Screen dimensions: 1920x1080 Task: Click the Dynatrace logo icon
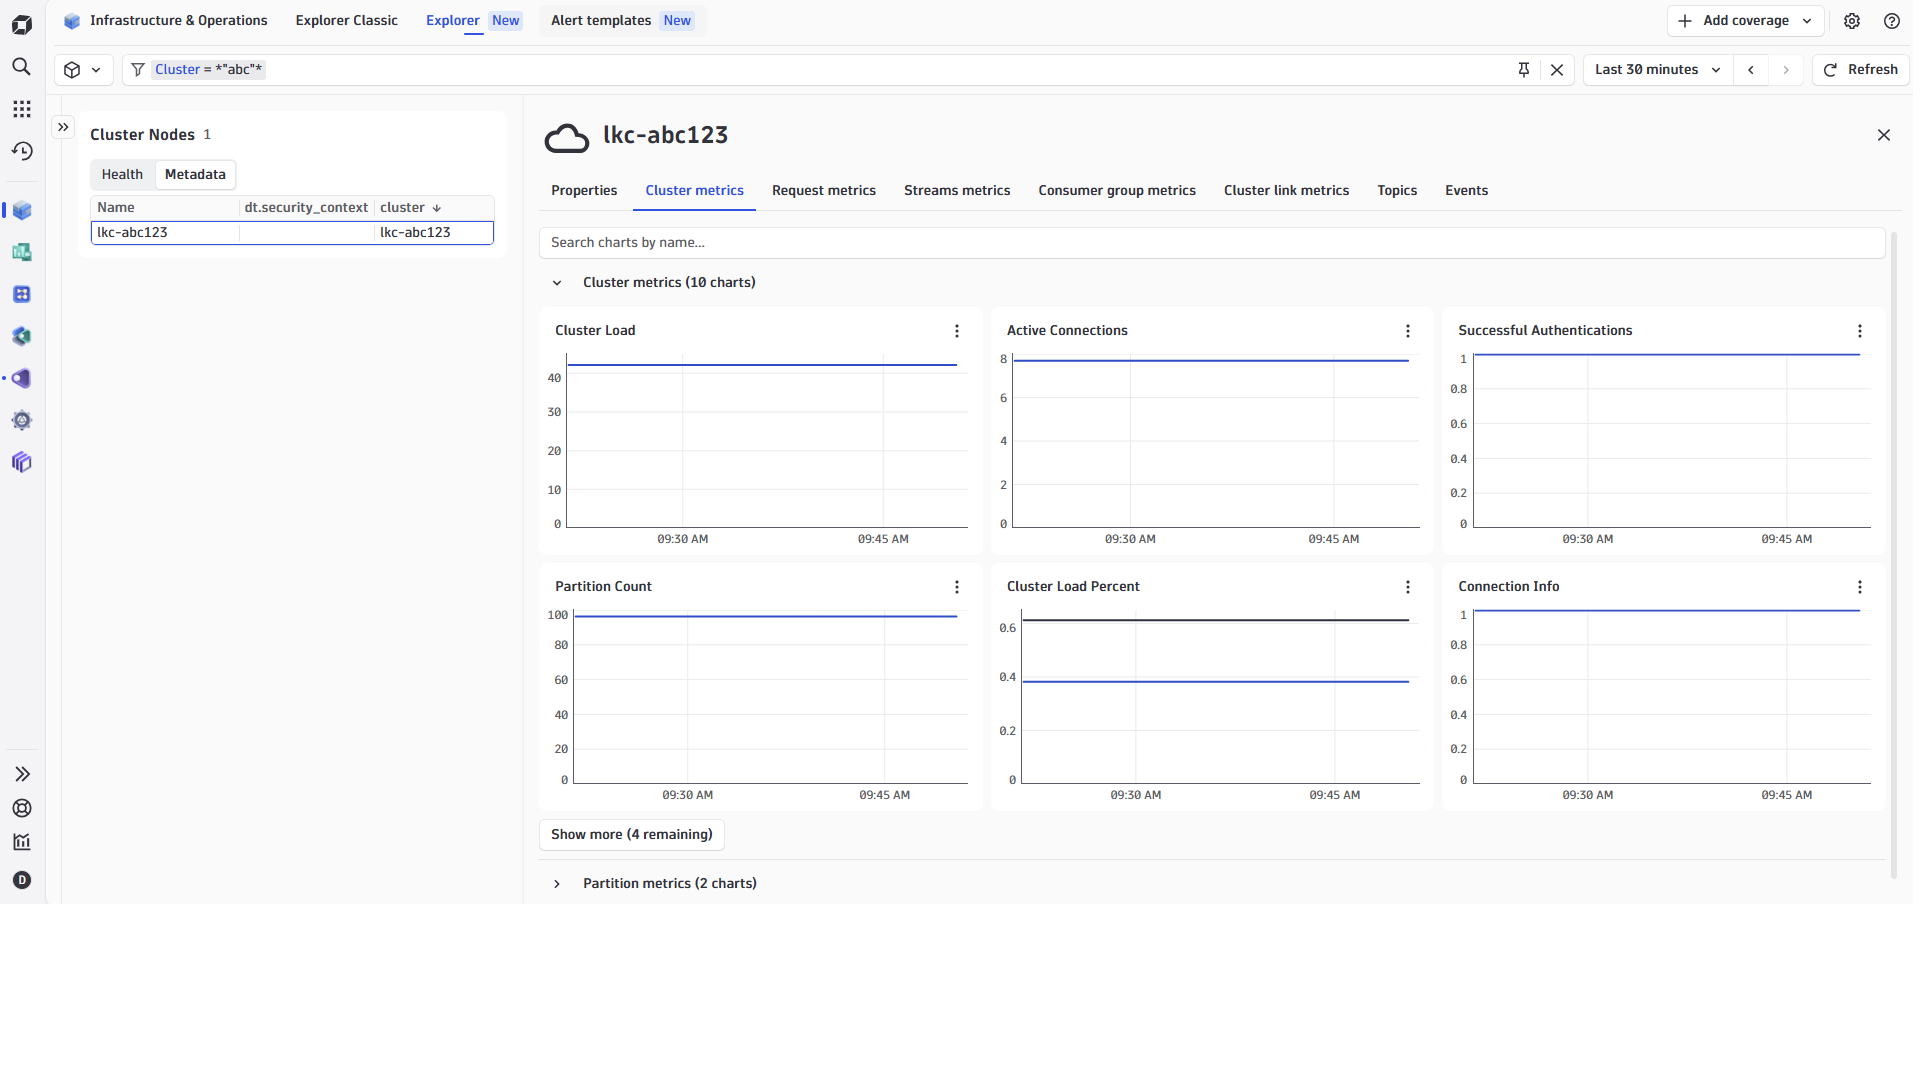tap(22, 24)
